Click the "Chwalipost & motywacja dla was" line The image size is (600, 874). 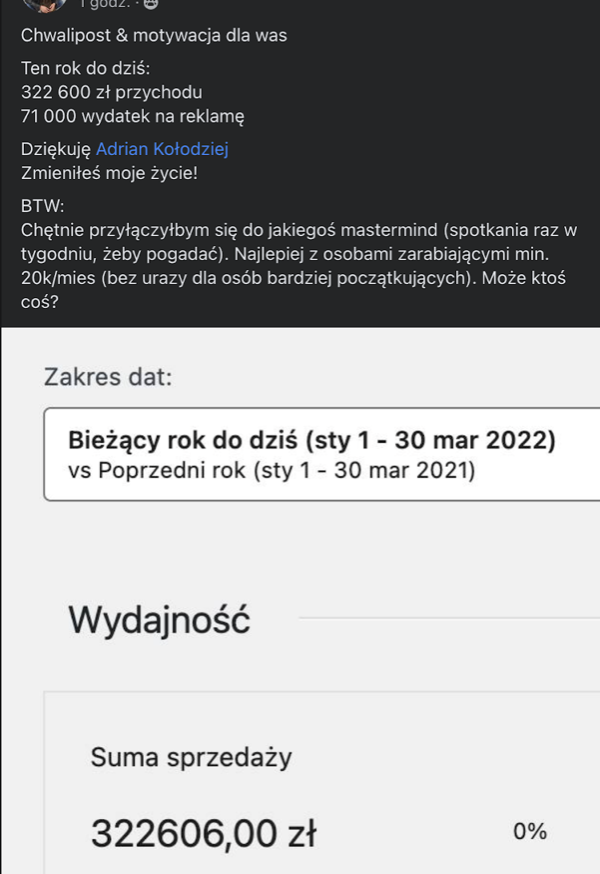[x=154, y=35]
